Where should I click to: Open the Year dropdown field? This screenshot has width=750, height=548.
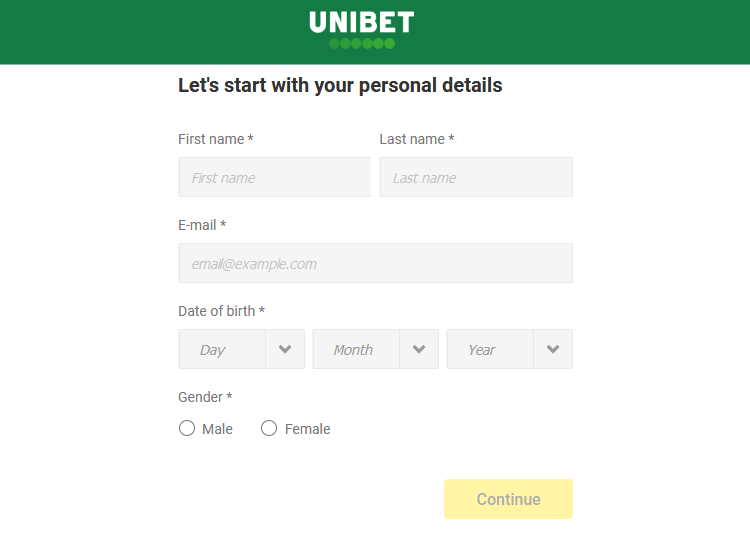click(x=509, y=349)
